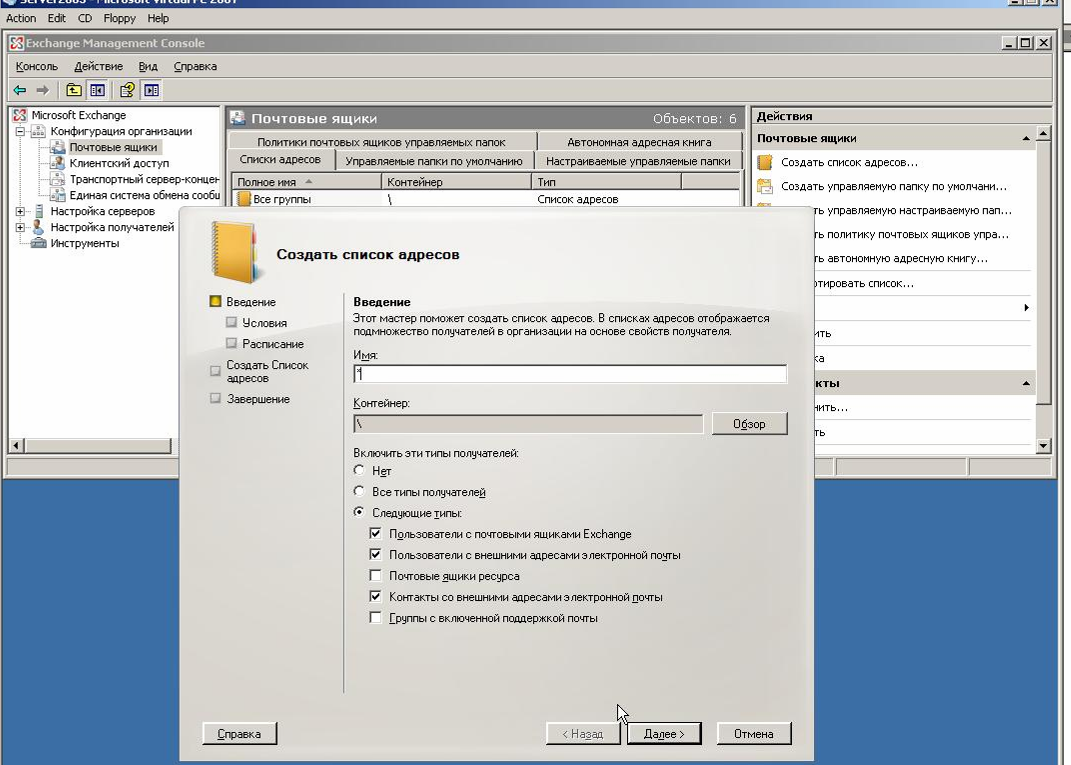This screenshot has height=765, width=1071.
Task: Click the Back arrow toolbar icon
Action: pos(20,90)
